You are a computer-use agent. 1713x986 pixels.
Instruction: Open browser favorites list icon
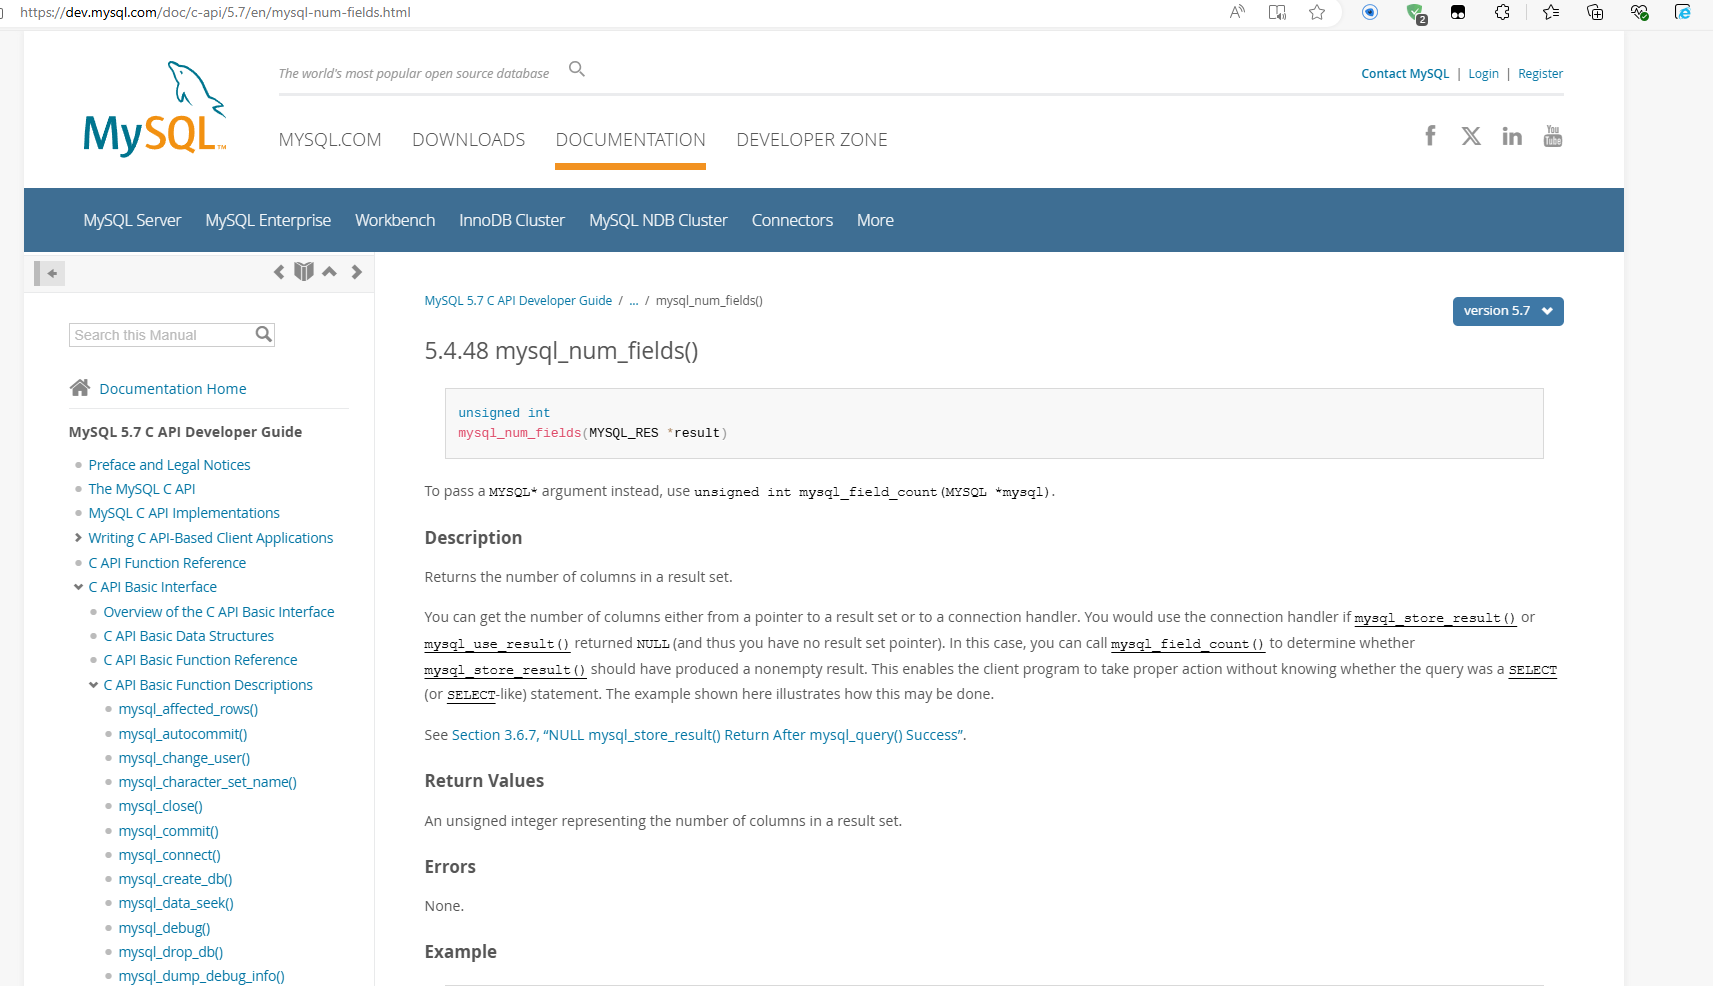[x=1551, y=12]
